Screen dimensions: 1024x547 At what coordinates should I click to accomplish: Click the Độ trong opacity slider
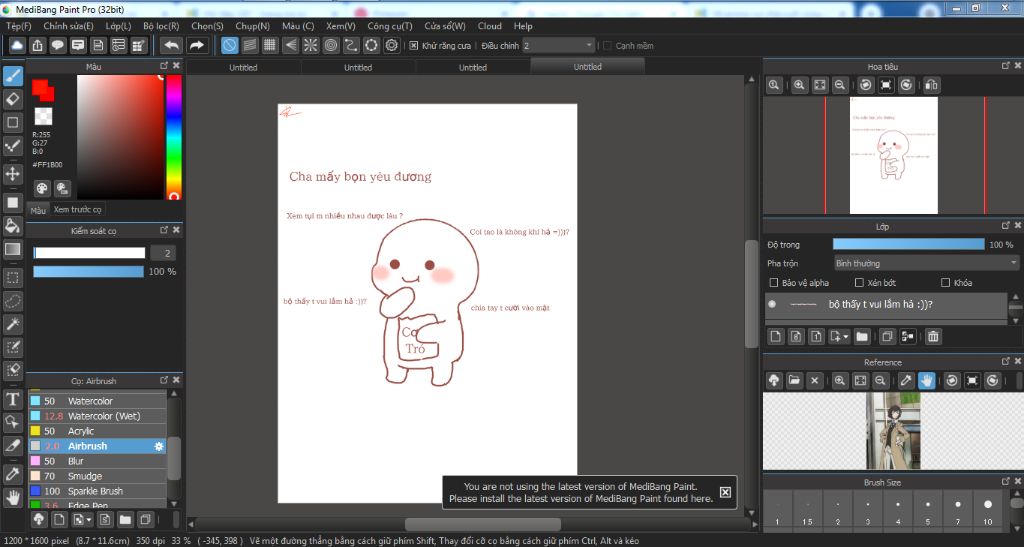point(908,244)
